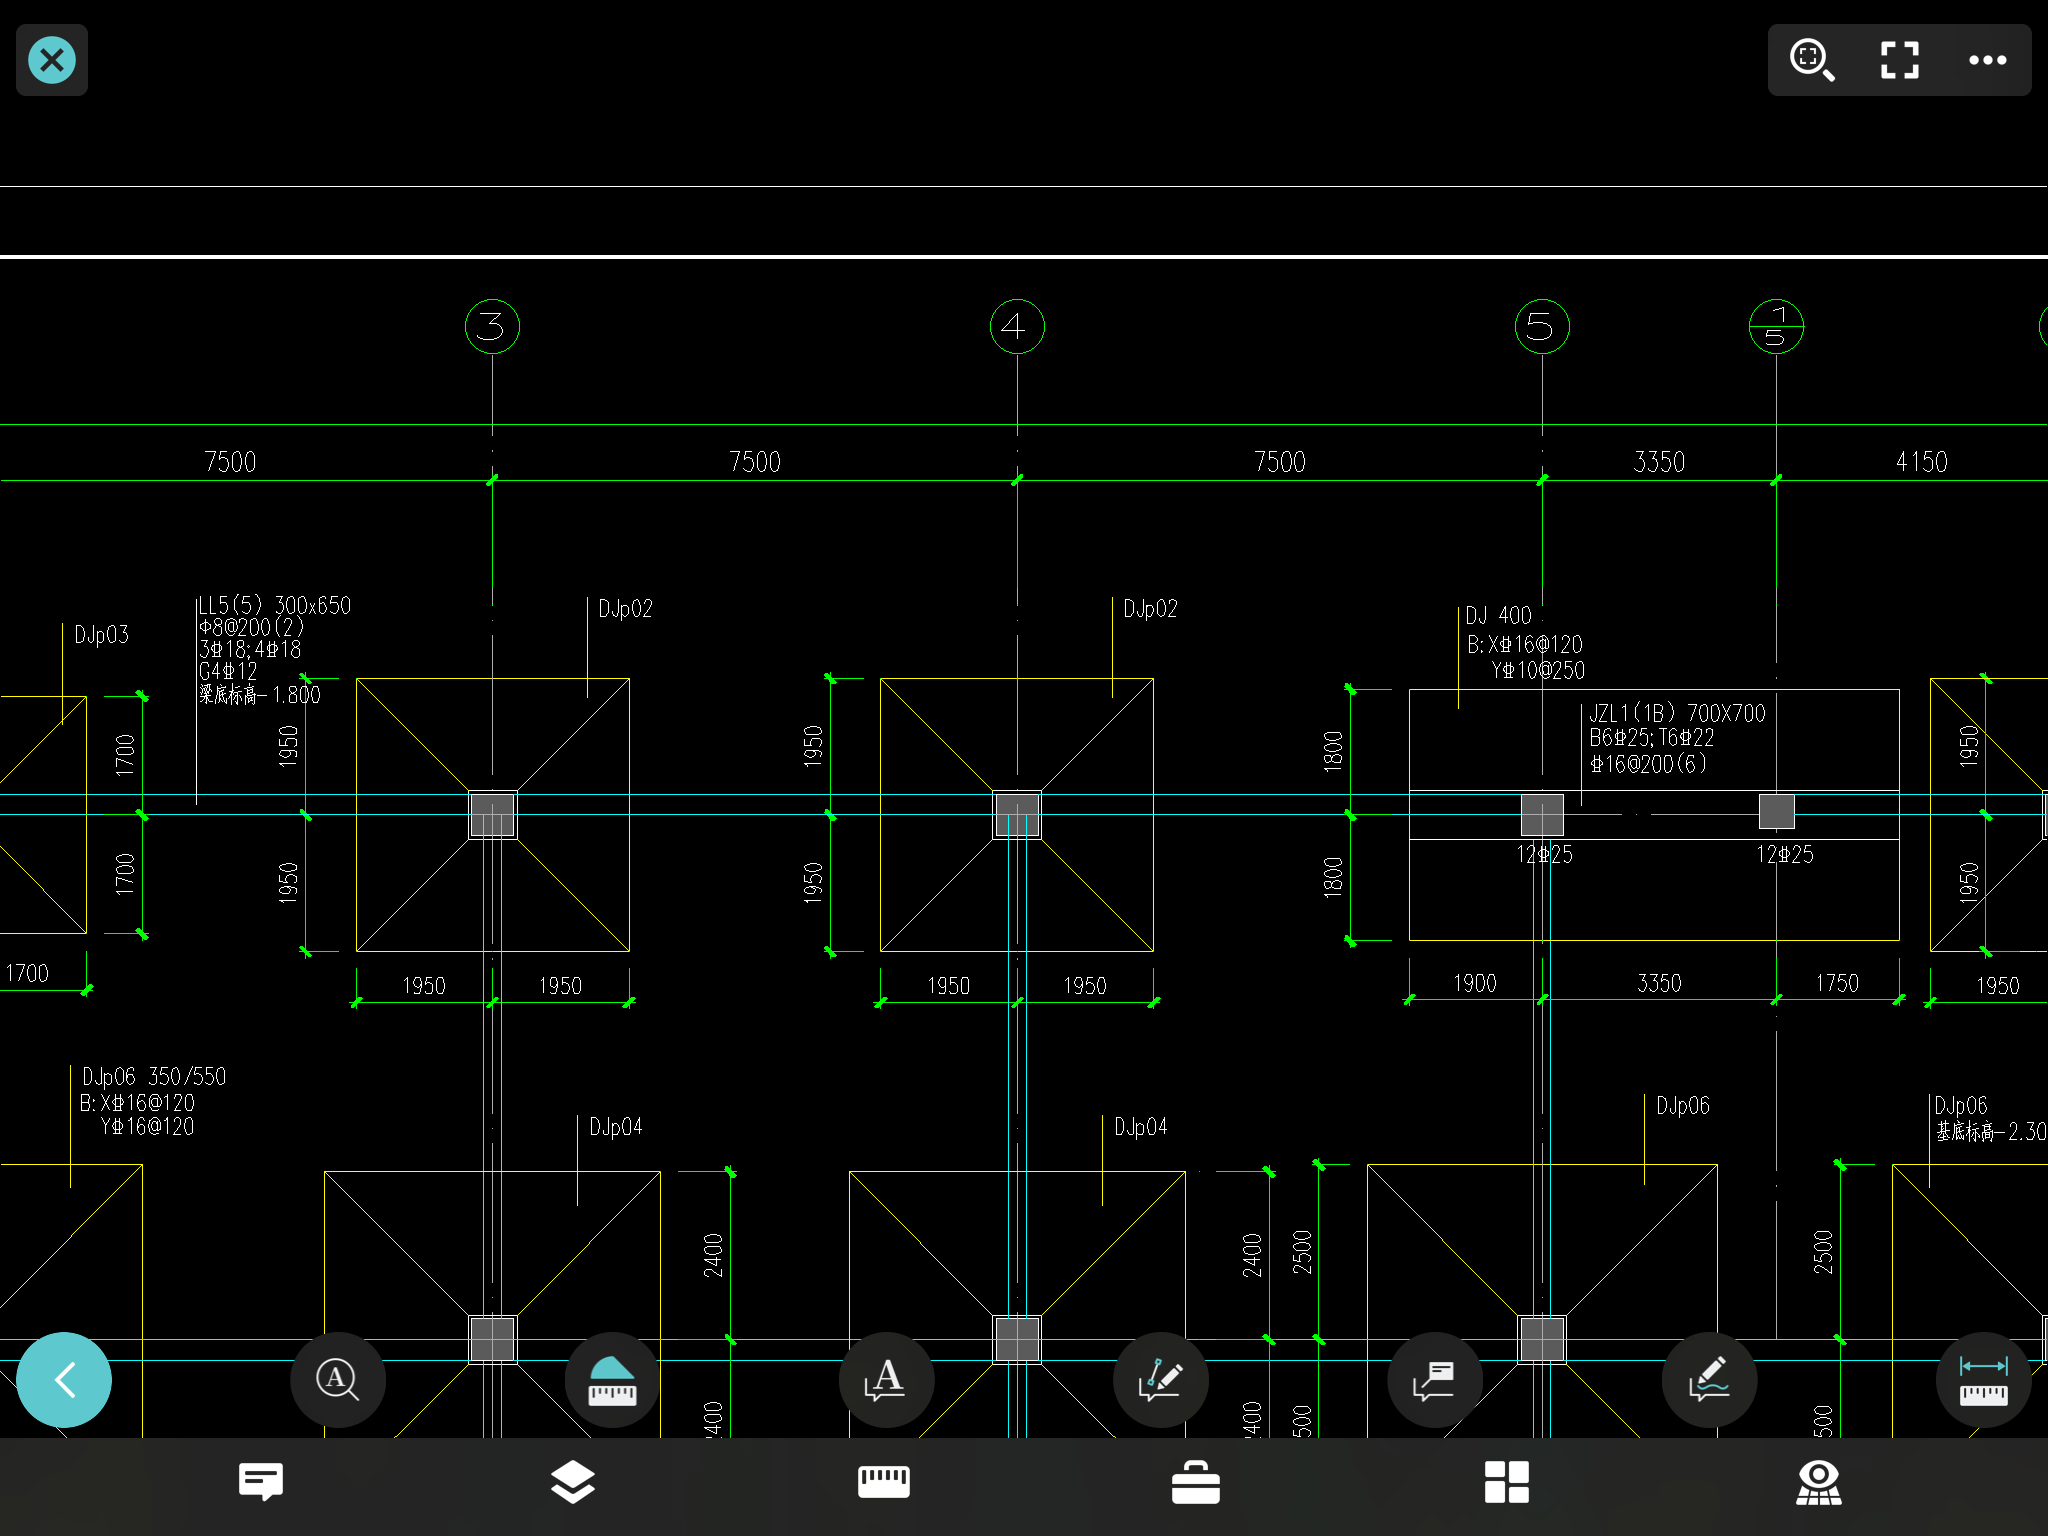
Task: Select the area measurement tool
Action: [612, 1380]
